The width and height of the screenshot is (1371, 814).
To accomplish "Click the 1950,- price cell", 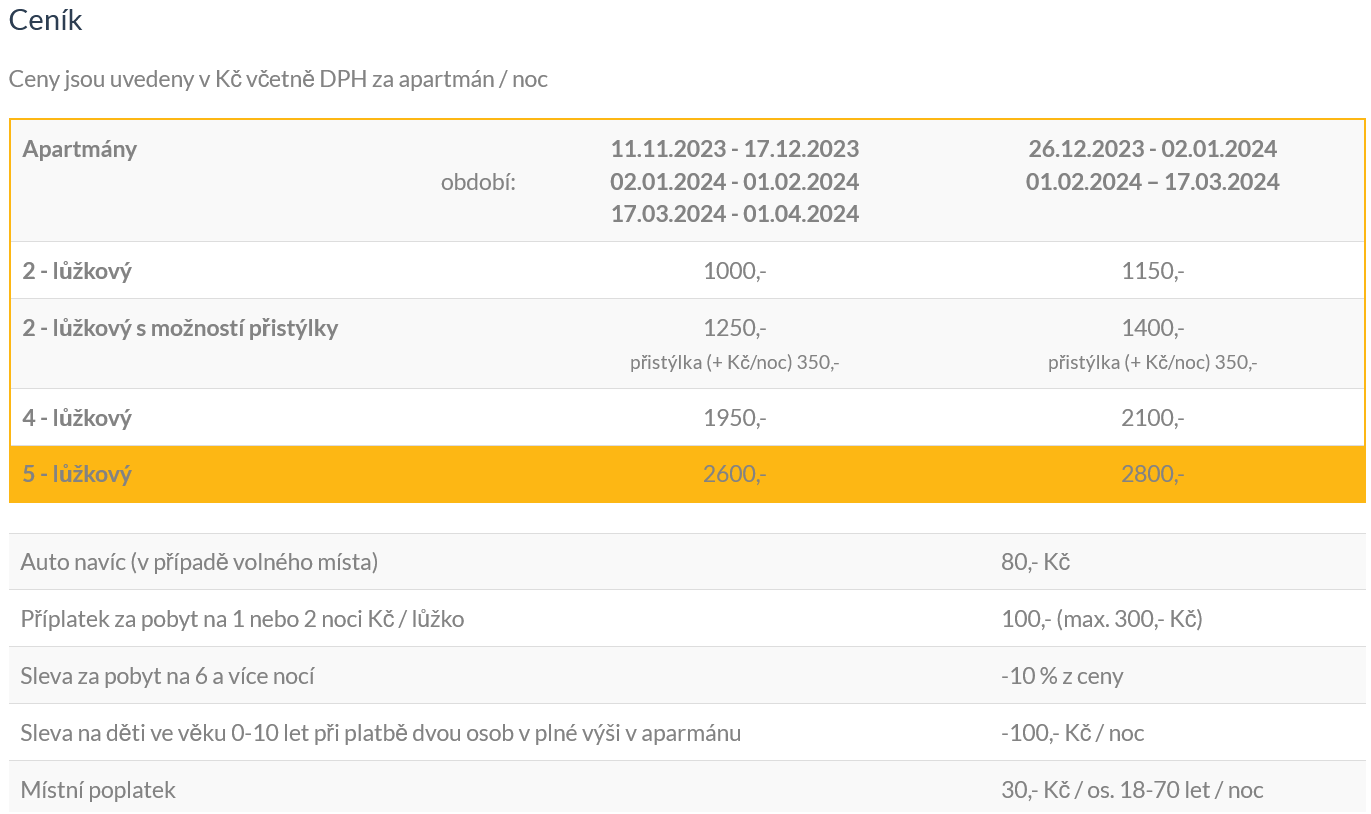I will [734, 418].
